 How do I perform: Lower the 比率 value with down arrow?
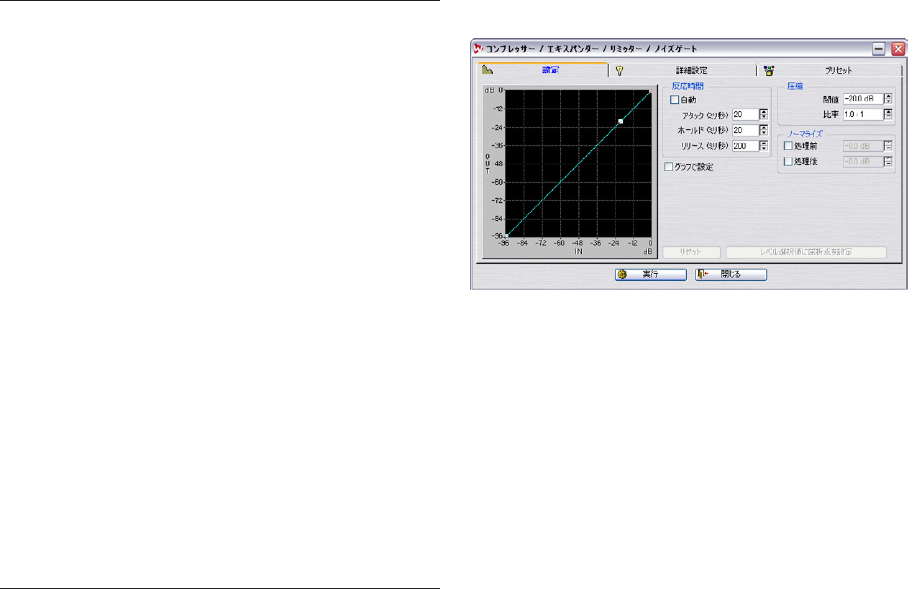tap(888, 118)
